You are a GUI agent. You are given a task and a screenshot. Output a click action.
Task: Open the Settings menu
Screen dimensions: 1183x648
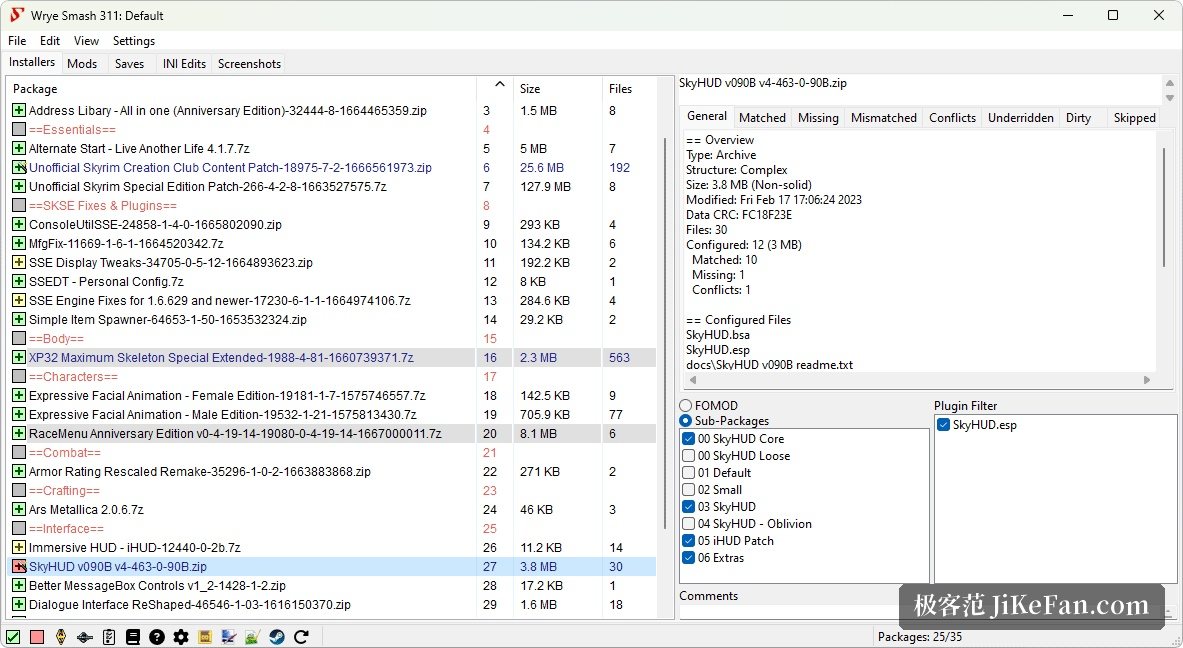(134, 41)
